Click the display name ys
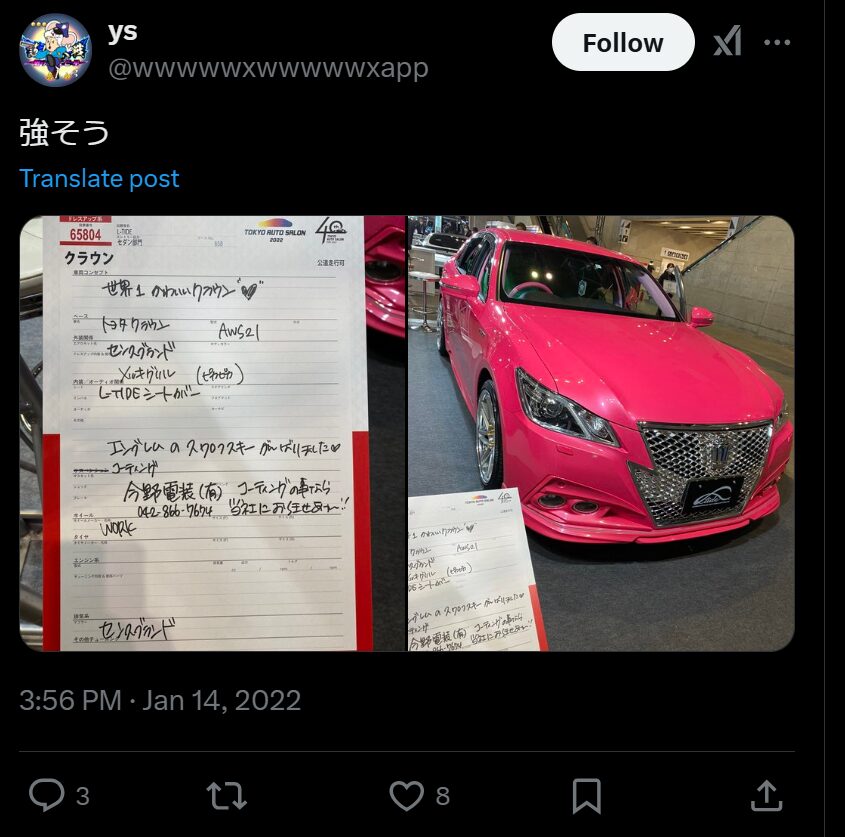 point(122,32)
